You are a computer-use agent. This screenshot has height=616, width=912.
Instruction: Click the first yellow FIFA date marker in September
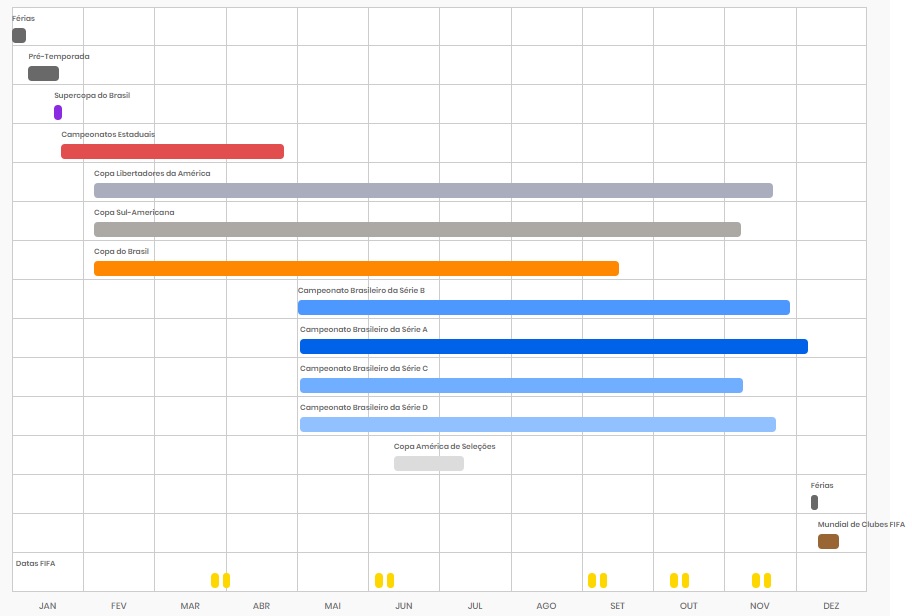tap(592, 581)
